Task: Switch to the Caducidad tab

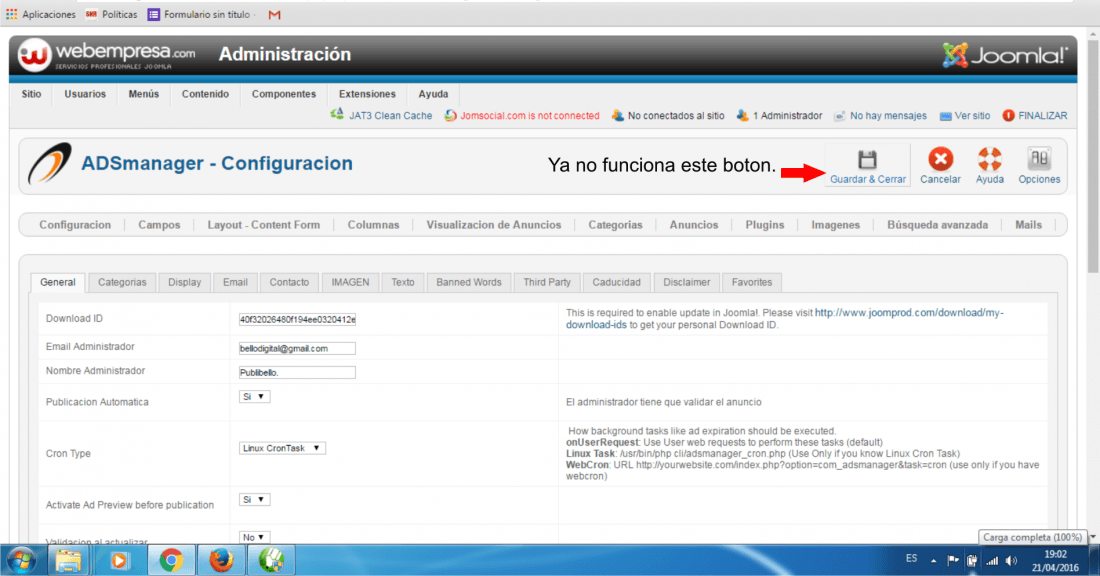Action: pos(616,282)
